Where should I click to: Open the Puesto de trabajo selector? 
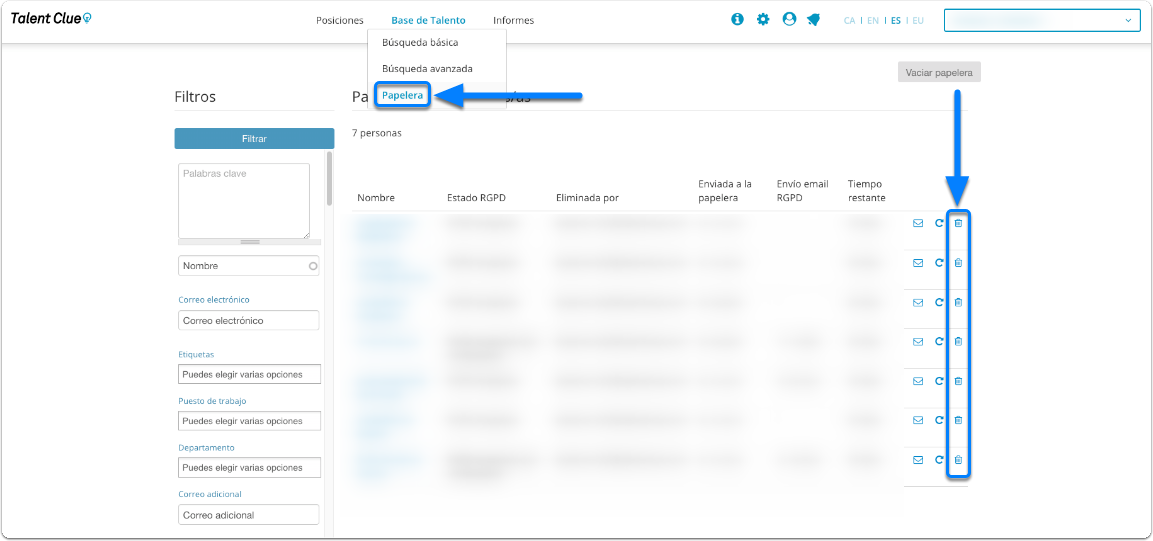(x=250, y=421)
